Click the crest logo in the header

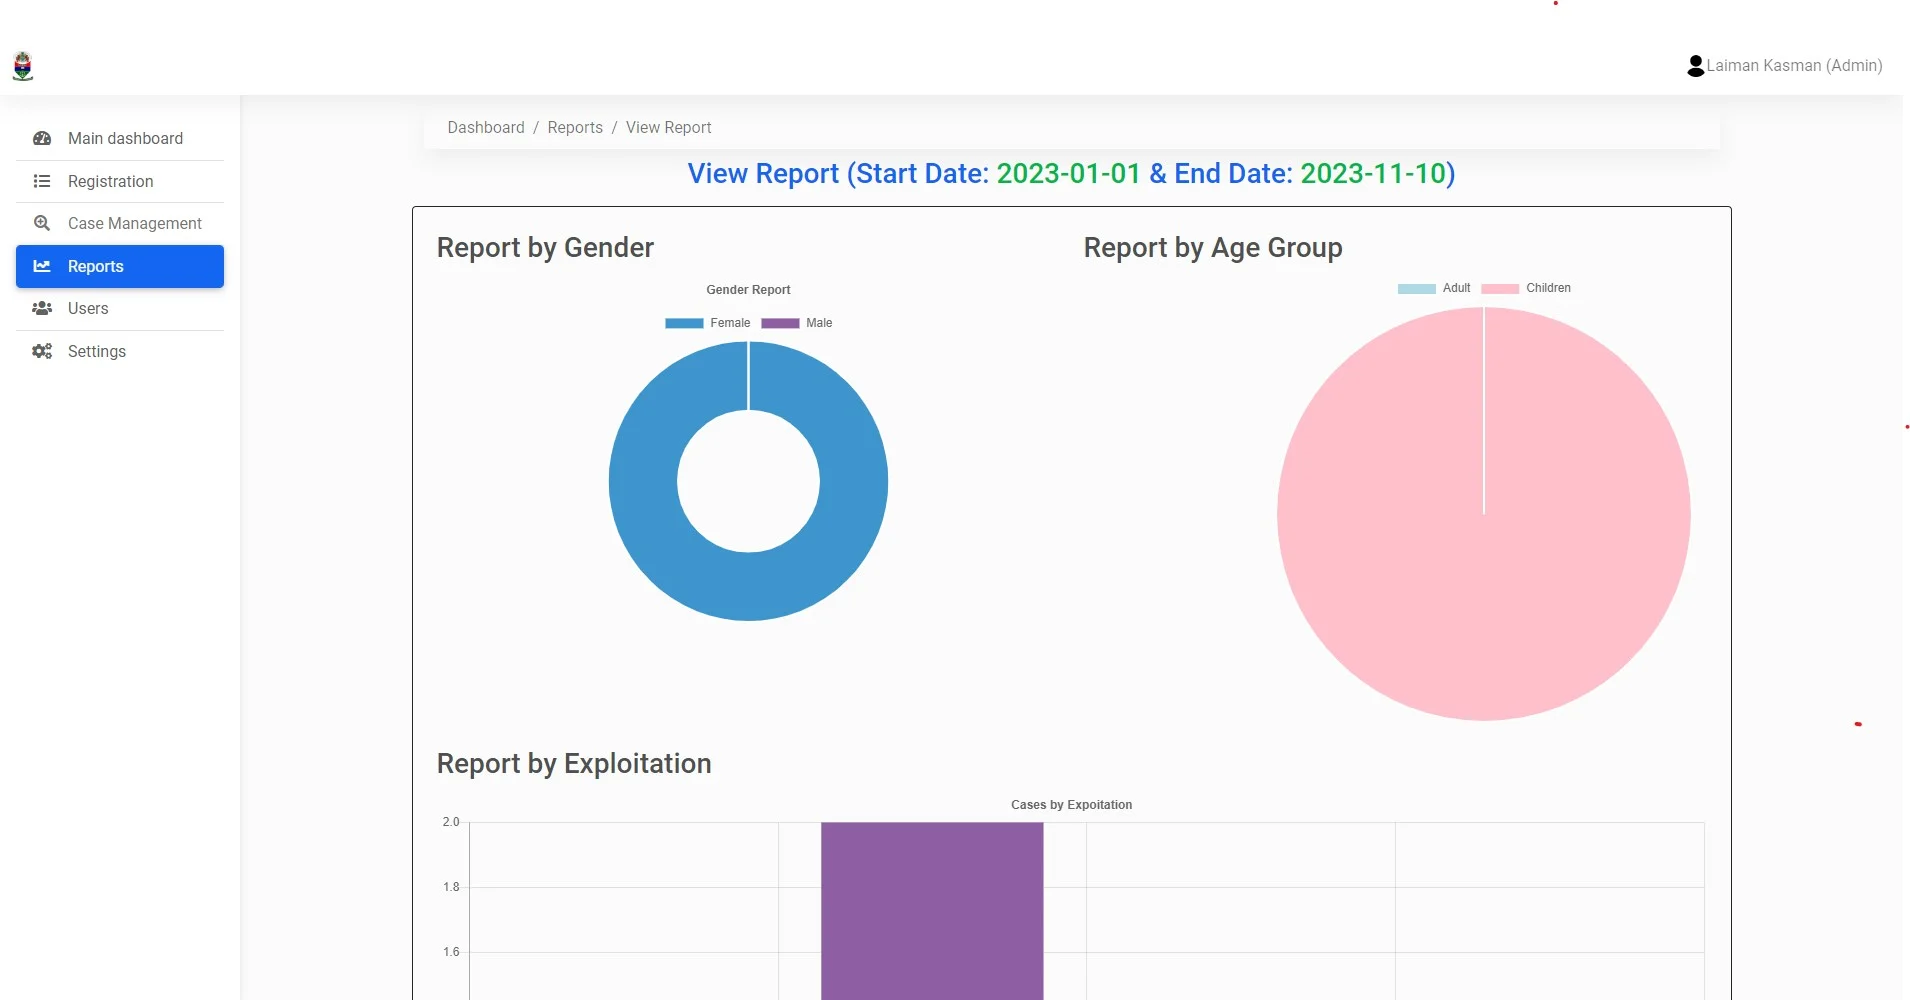click(x=23, y=66)
